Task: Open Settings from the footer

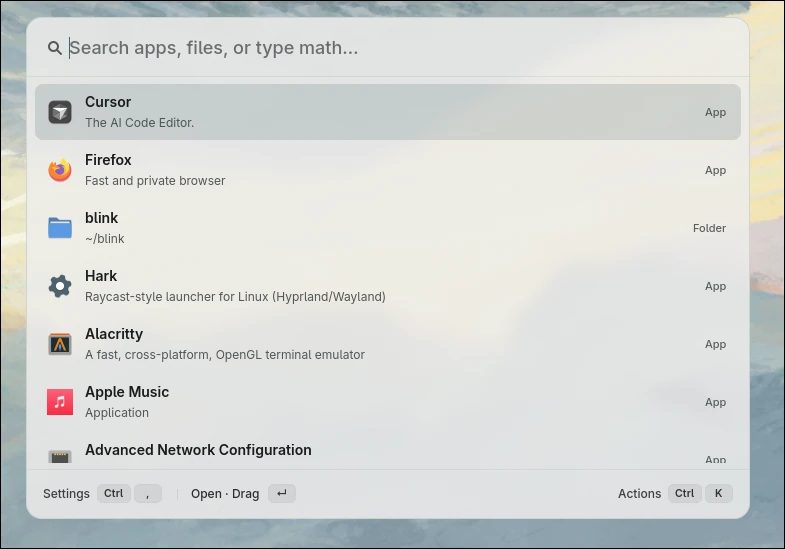Action: click(66, 494)
